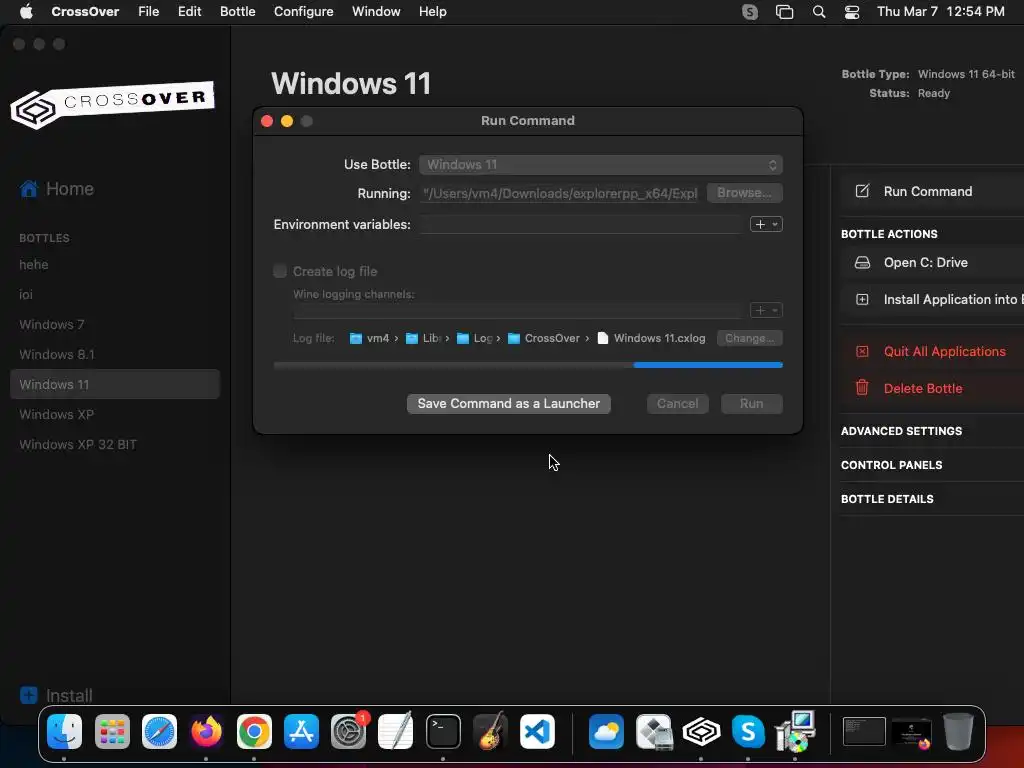This screenshot has height=768, width=1024.
Task: Click the Install Application plus-box icon
Action: [862, 300]
